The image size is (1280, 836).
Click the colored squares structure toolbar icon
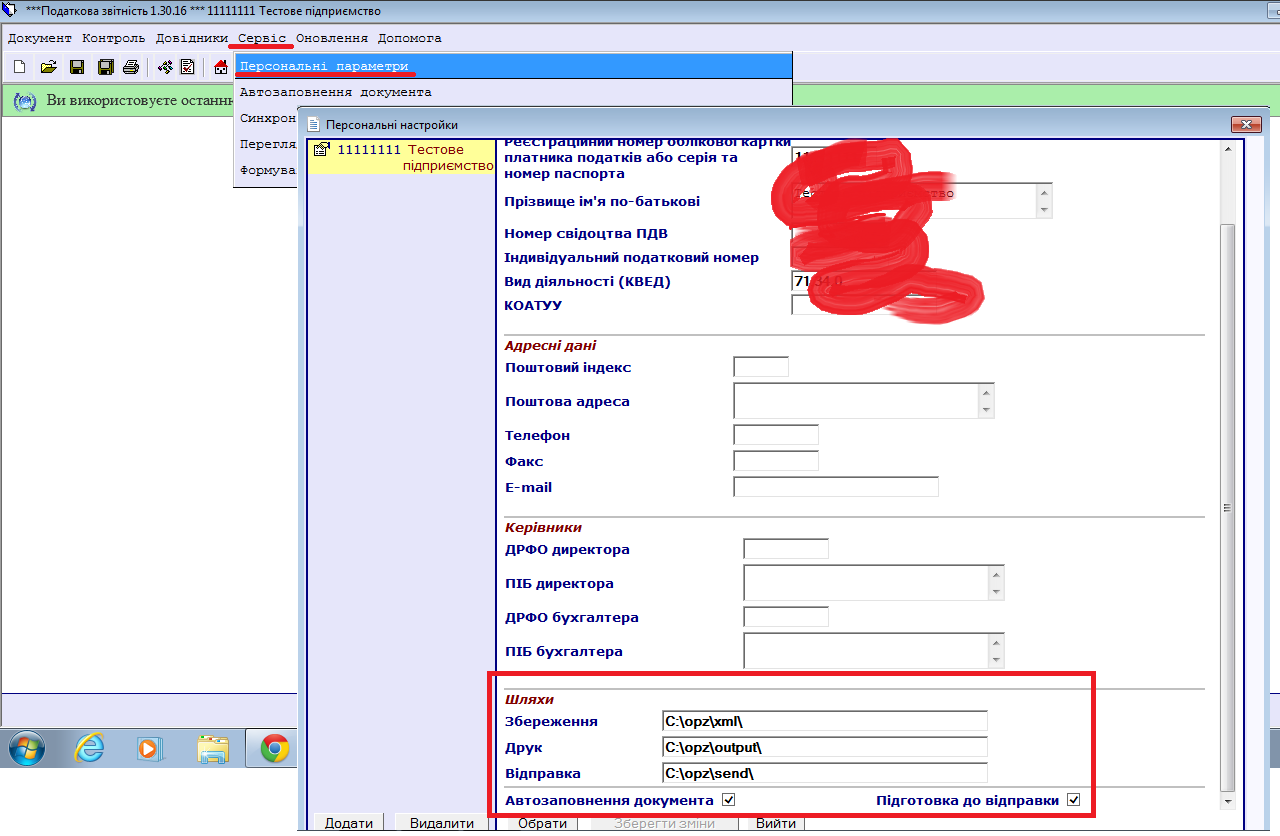[165, 67]
